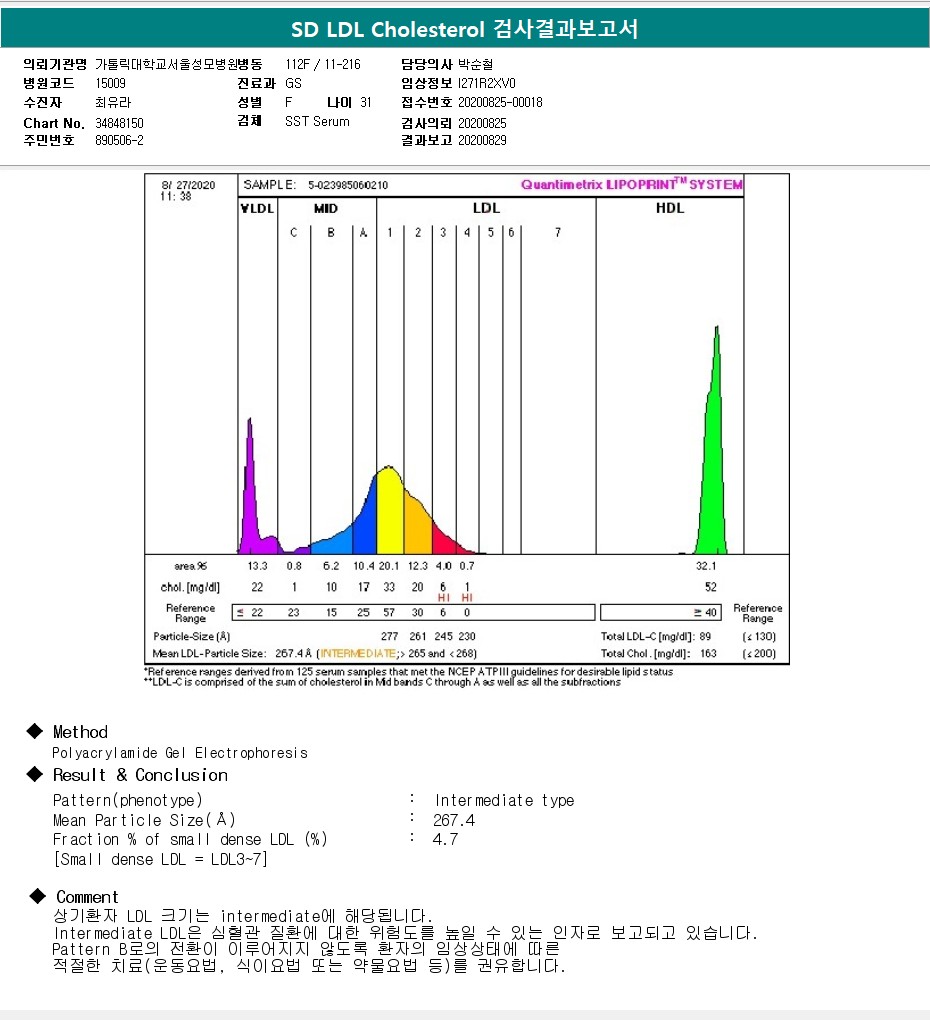Select the "Intermediate type" pattern result

click(504, 800)
